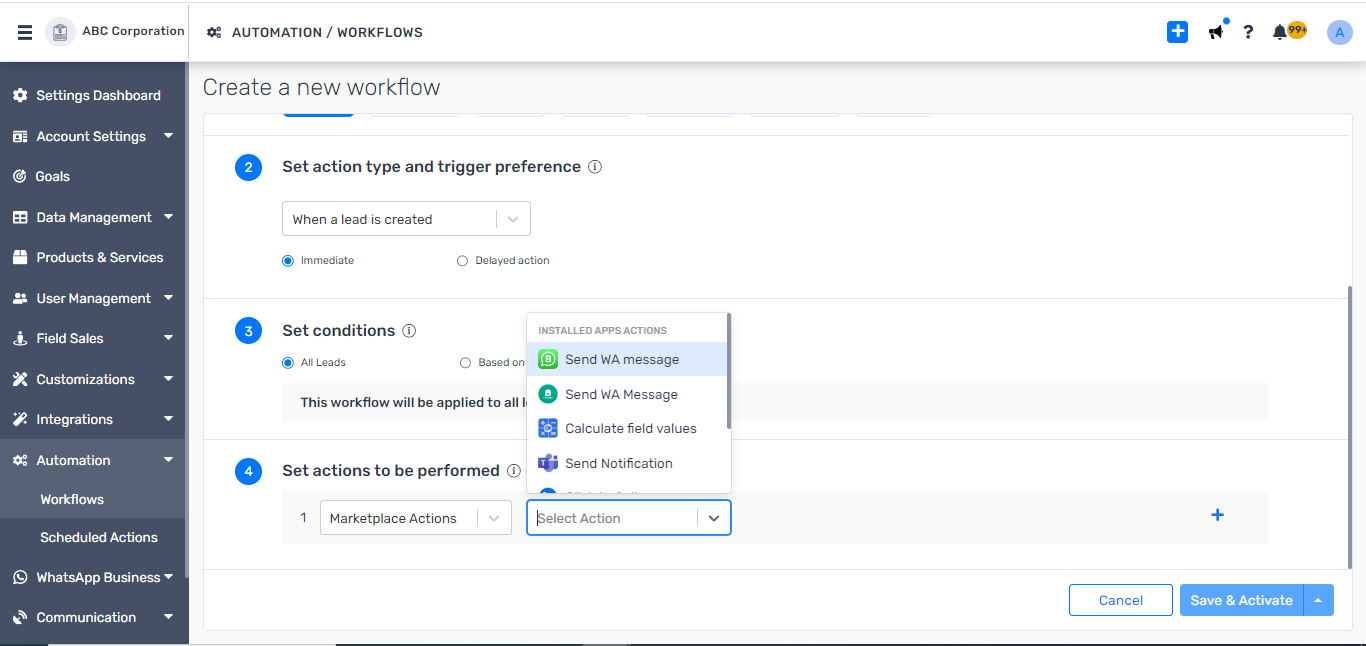Click the Save & Activate button
The height and width of the screenshot is (646, 1366).
click(1241, 600)
